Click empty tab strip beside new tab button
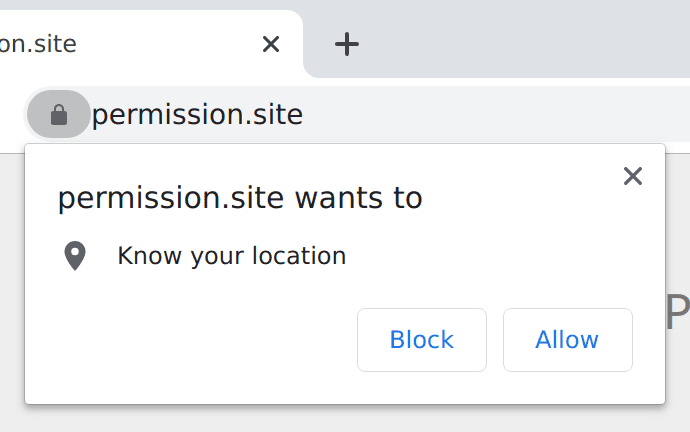The image size is (690, 432). 520,40
